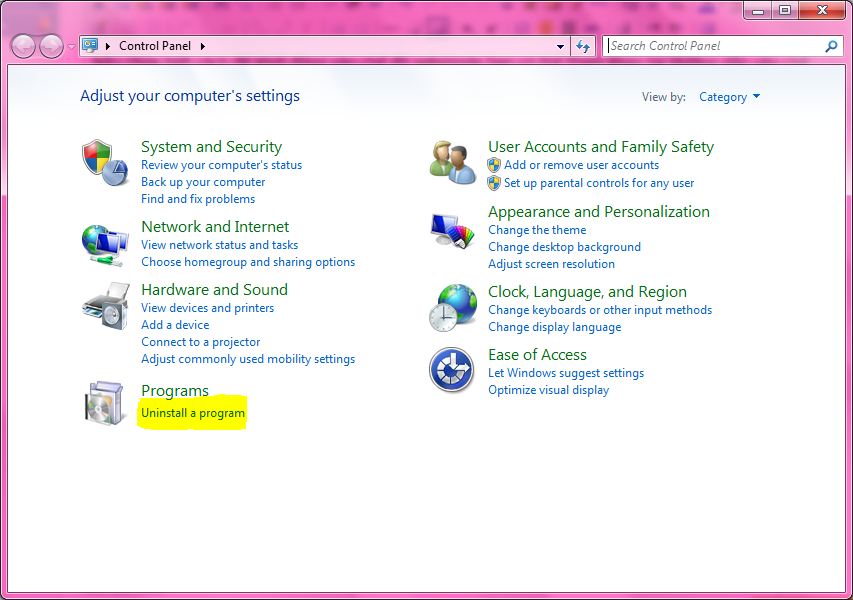Open the Hardware and Sound printer icon

coord(106,306)
